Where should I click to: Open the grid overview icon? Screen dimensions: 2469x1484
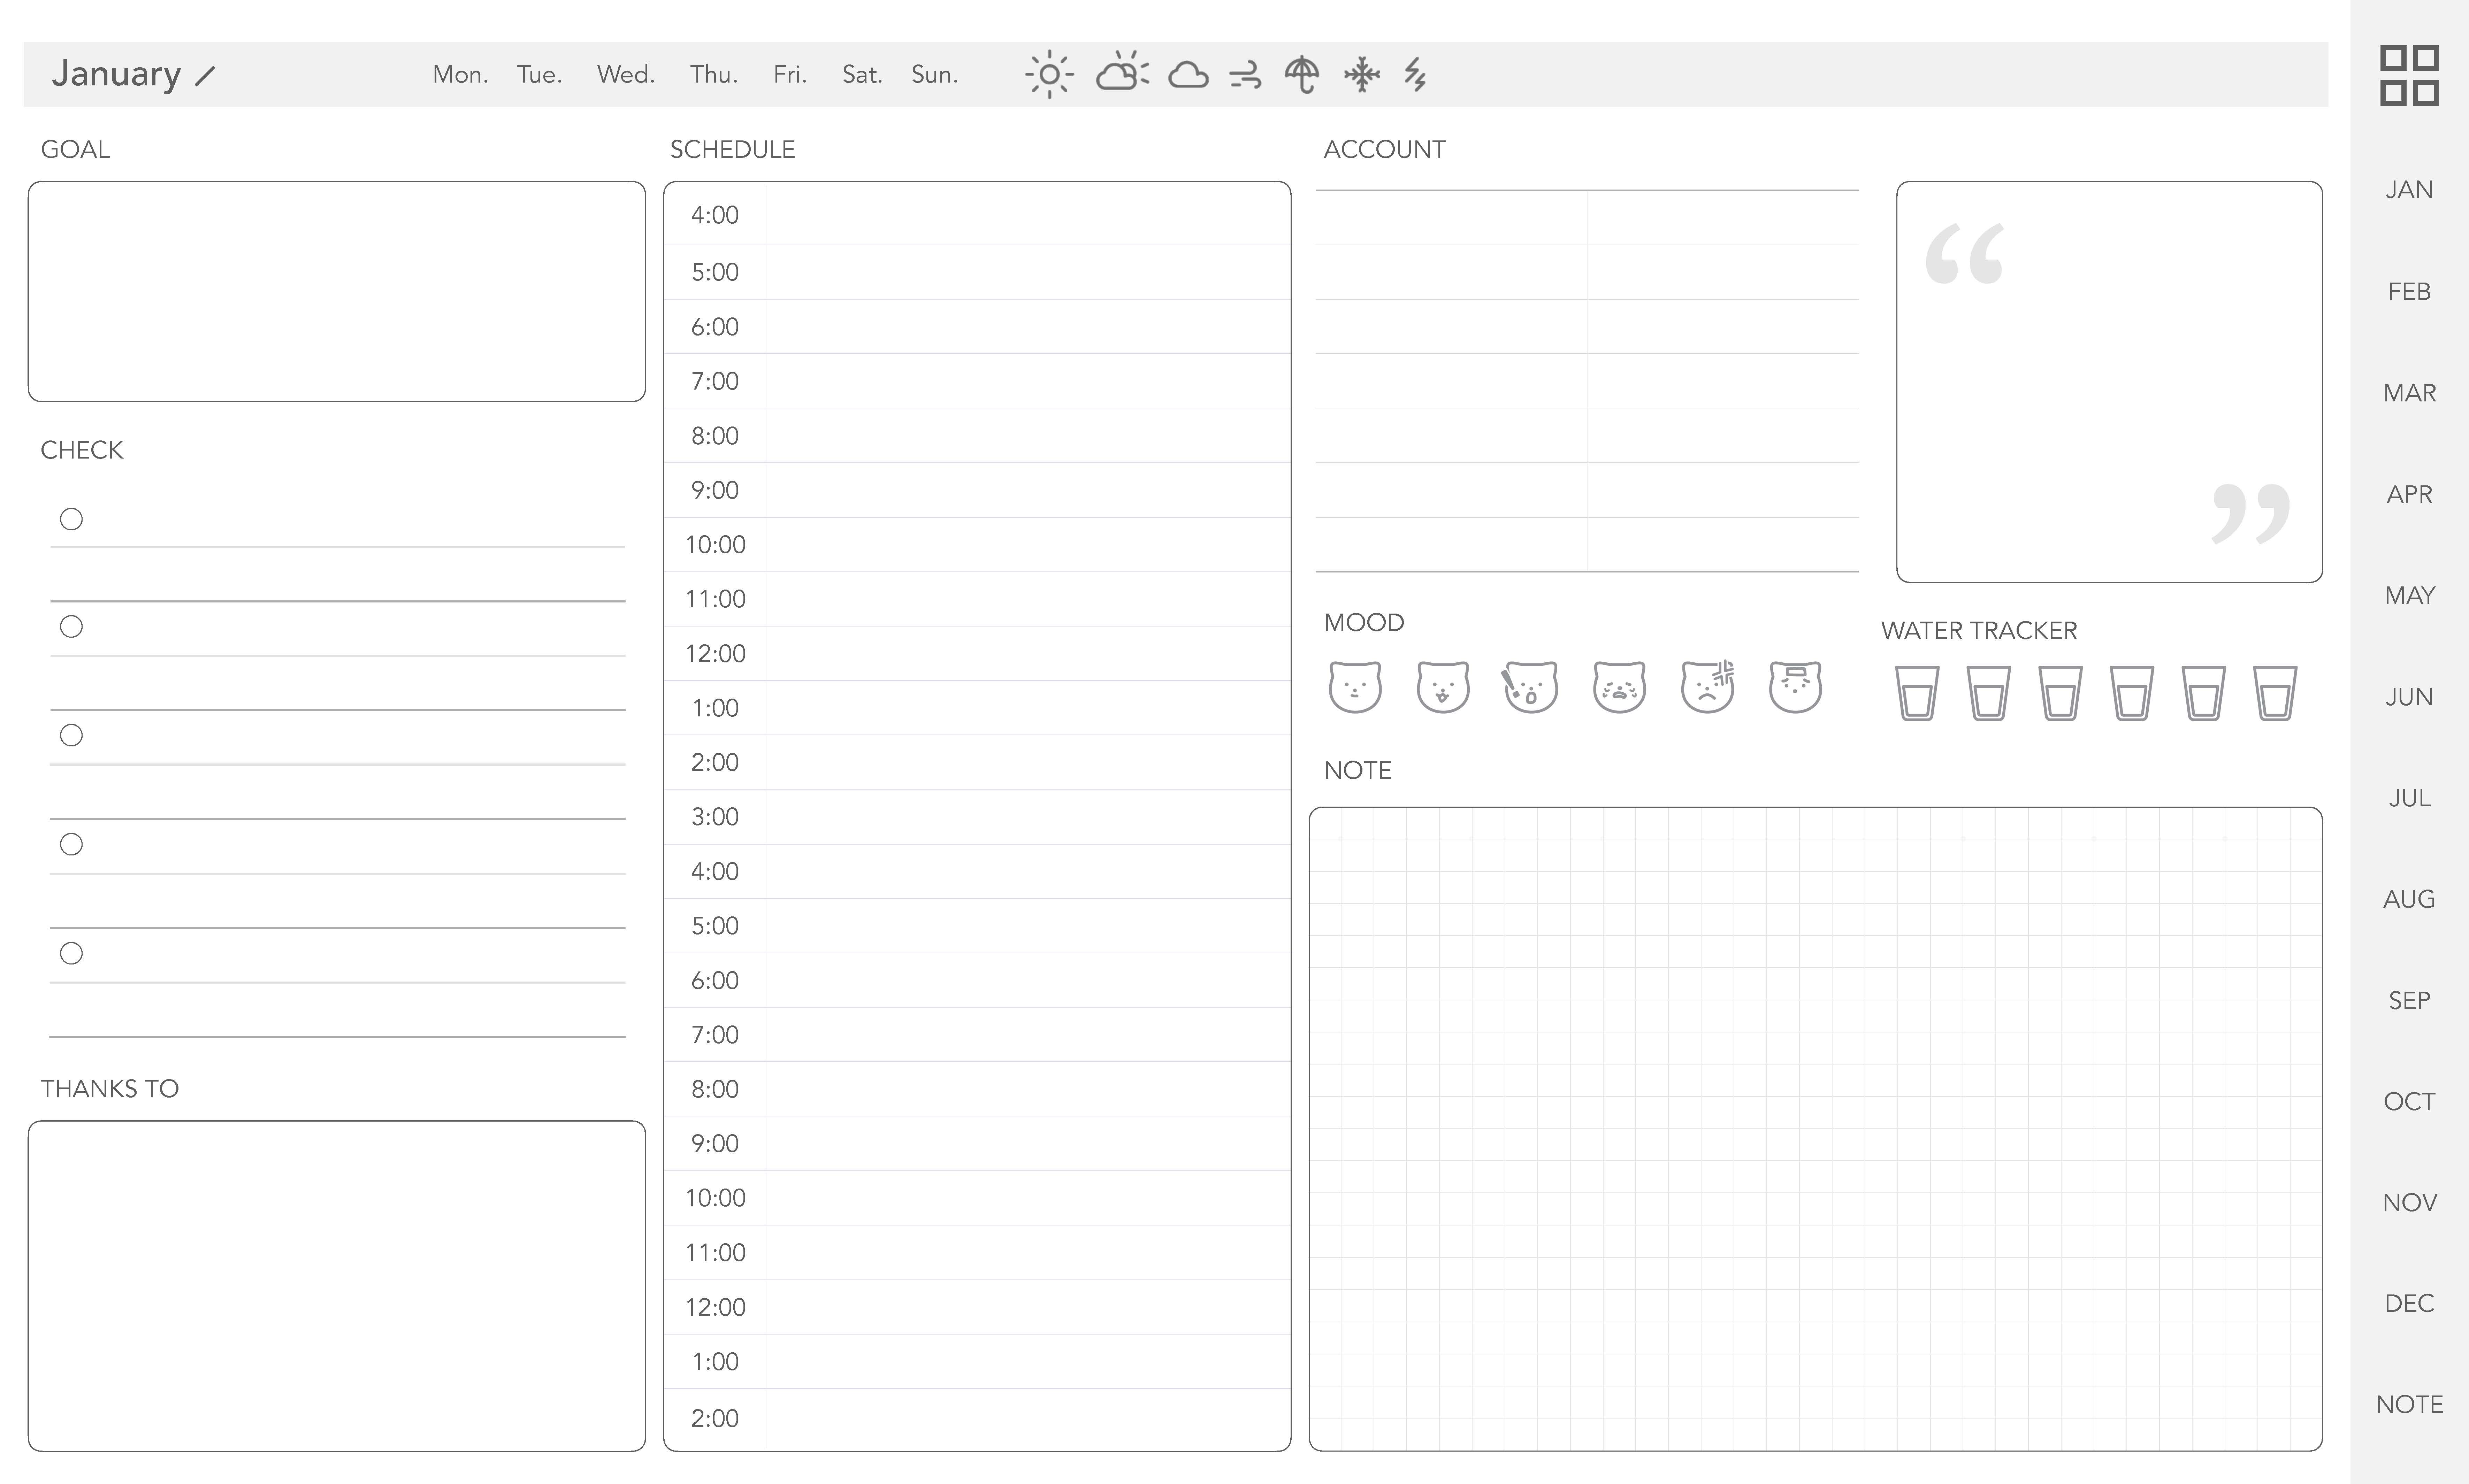pyautogui.click(x=2409, y=75)
